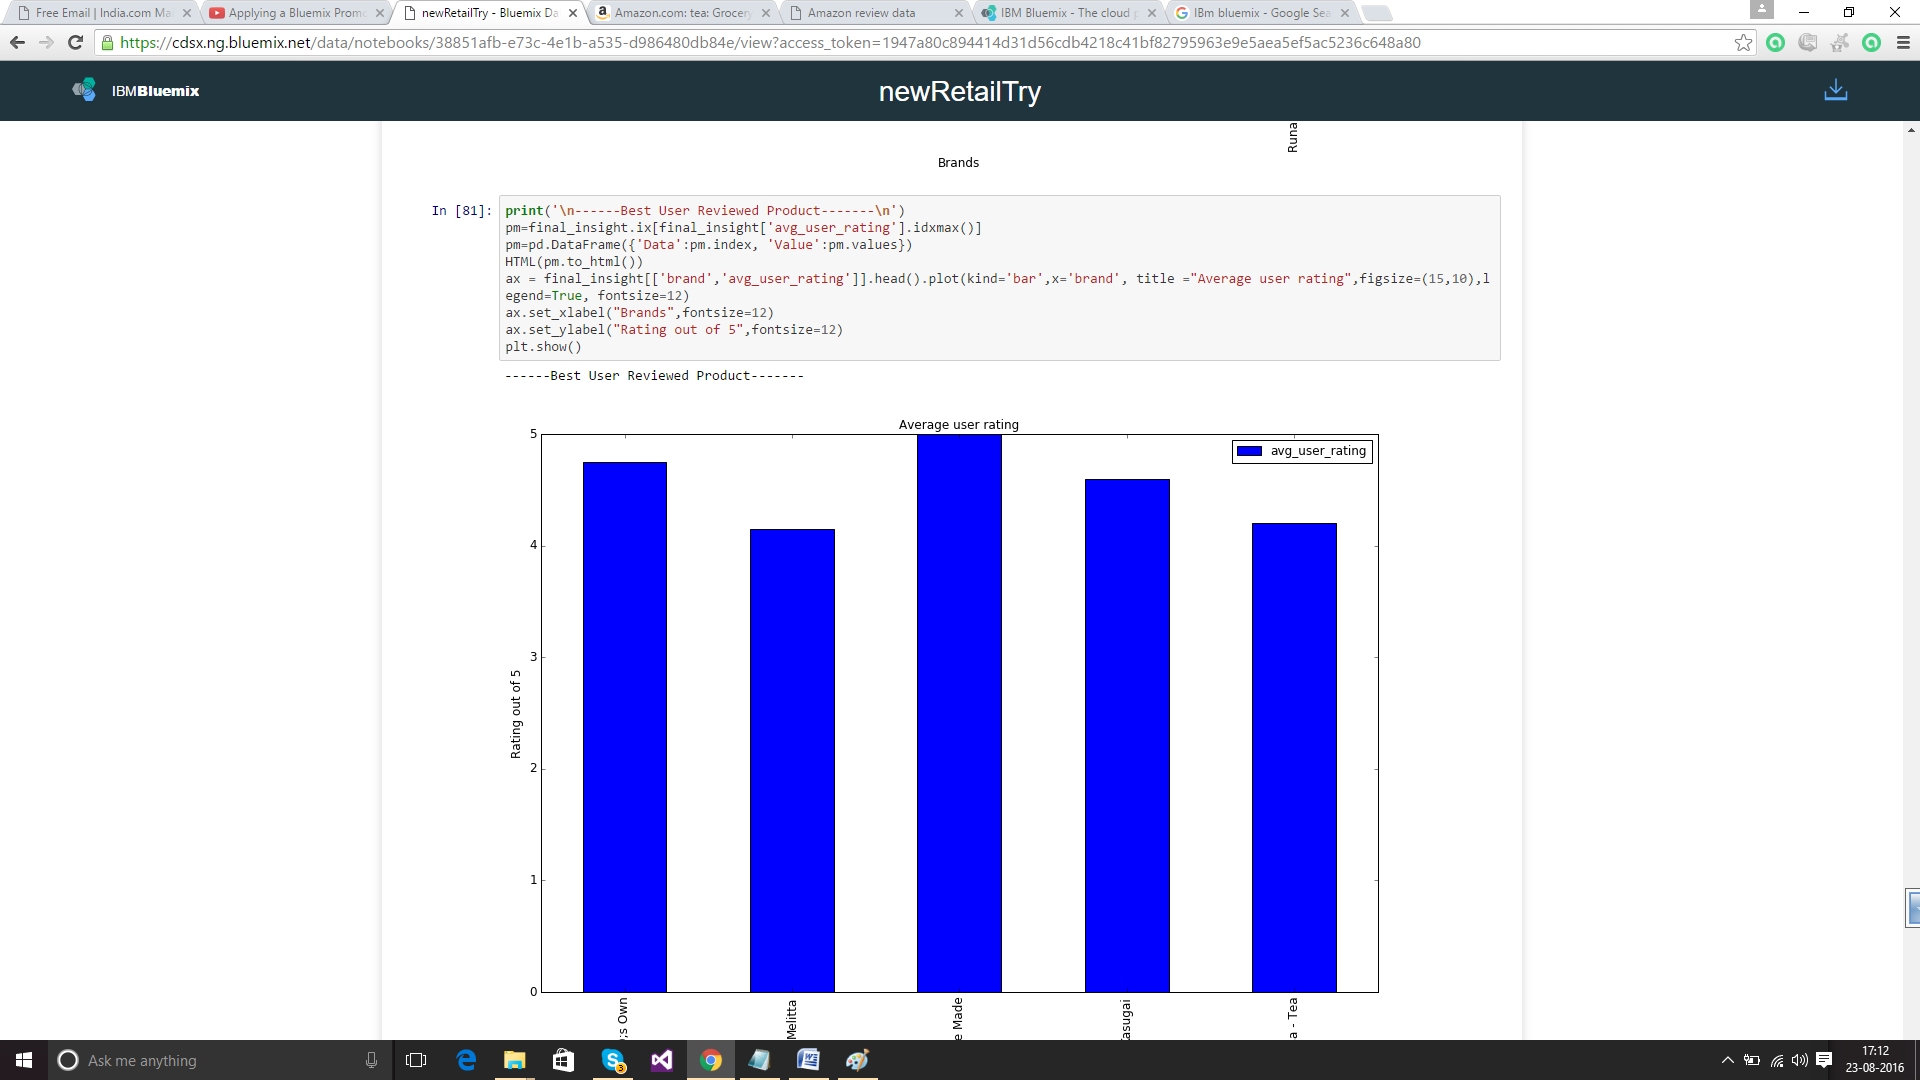Go back to the previous page

click(17, 42)
